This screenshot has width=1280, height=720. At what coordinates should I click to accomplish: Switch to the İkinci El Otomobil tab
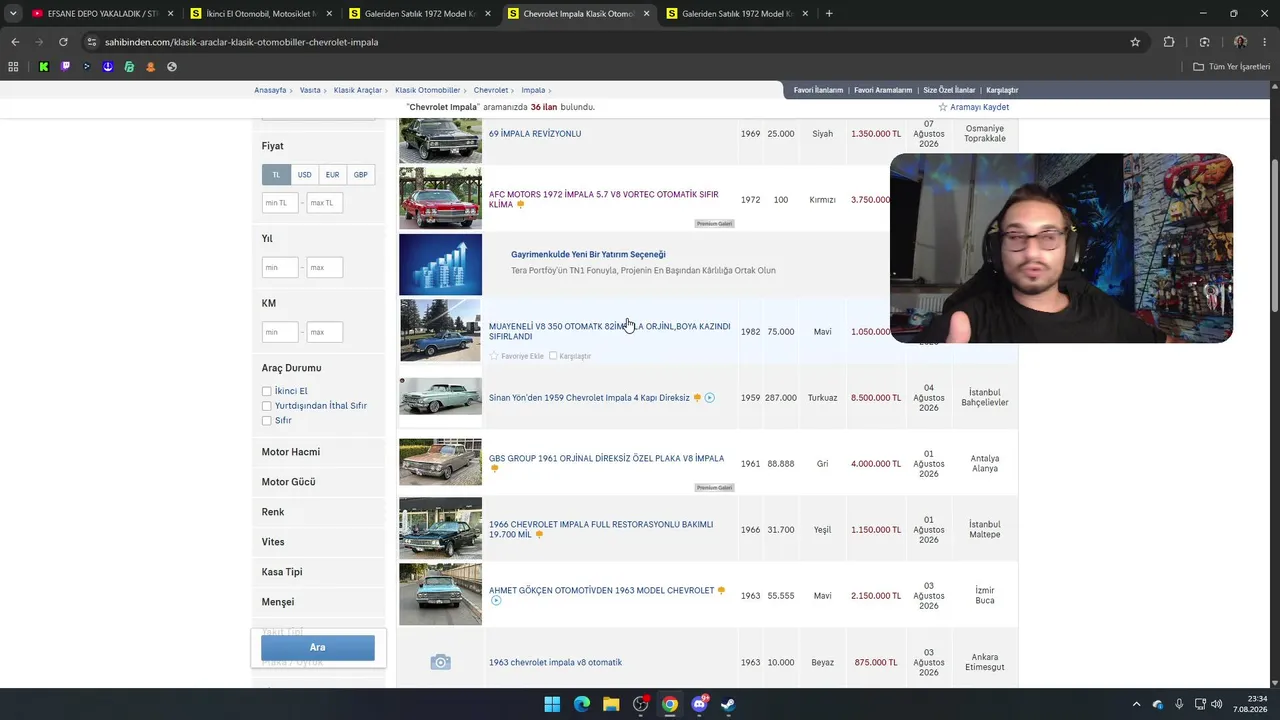[x=260, y=14]
